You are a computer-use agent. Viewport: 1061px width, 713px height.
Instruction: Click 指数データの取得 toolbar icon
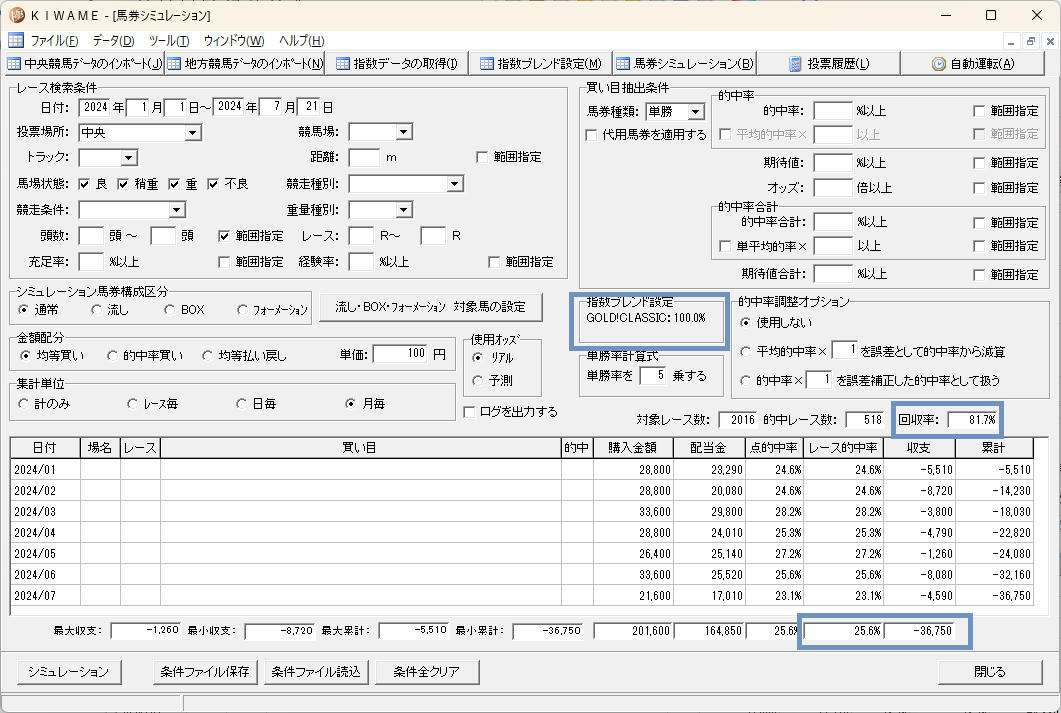(x=343, y=64)
